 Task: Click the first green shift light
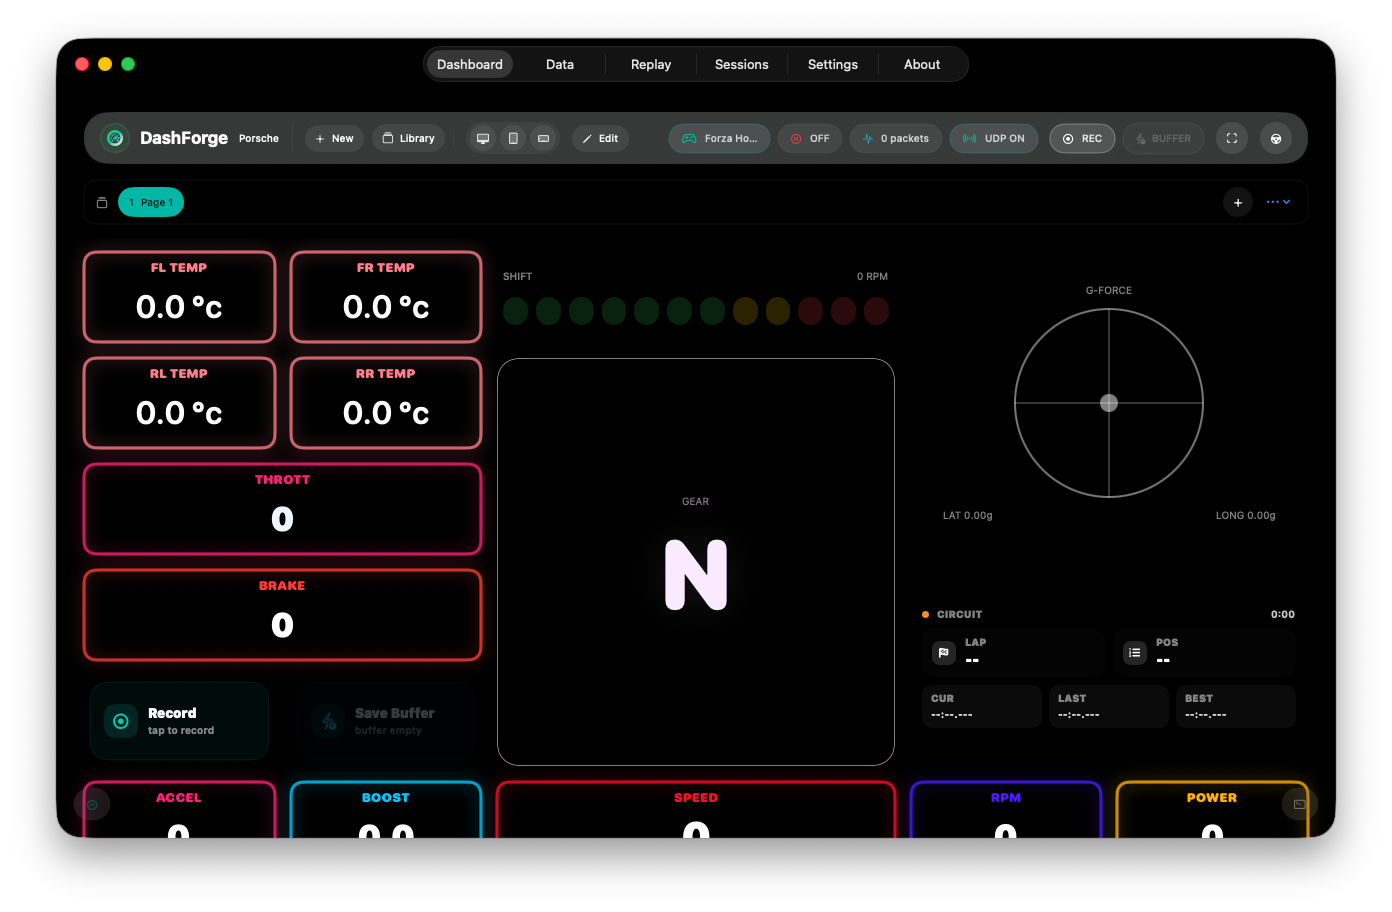(x=516, y=311)
